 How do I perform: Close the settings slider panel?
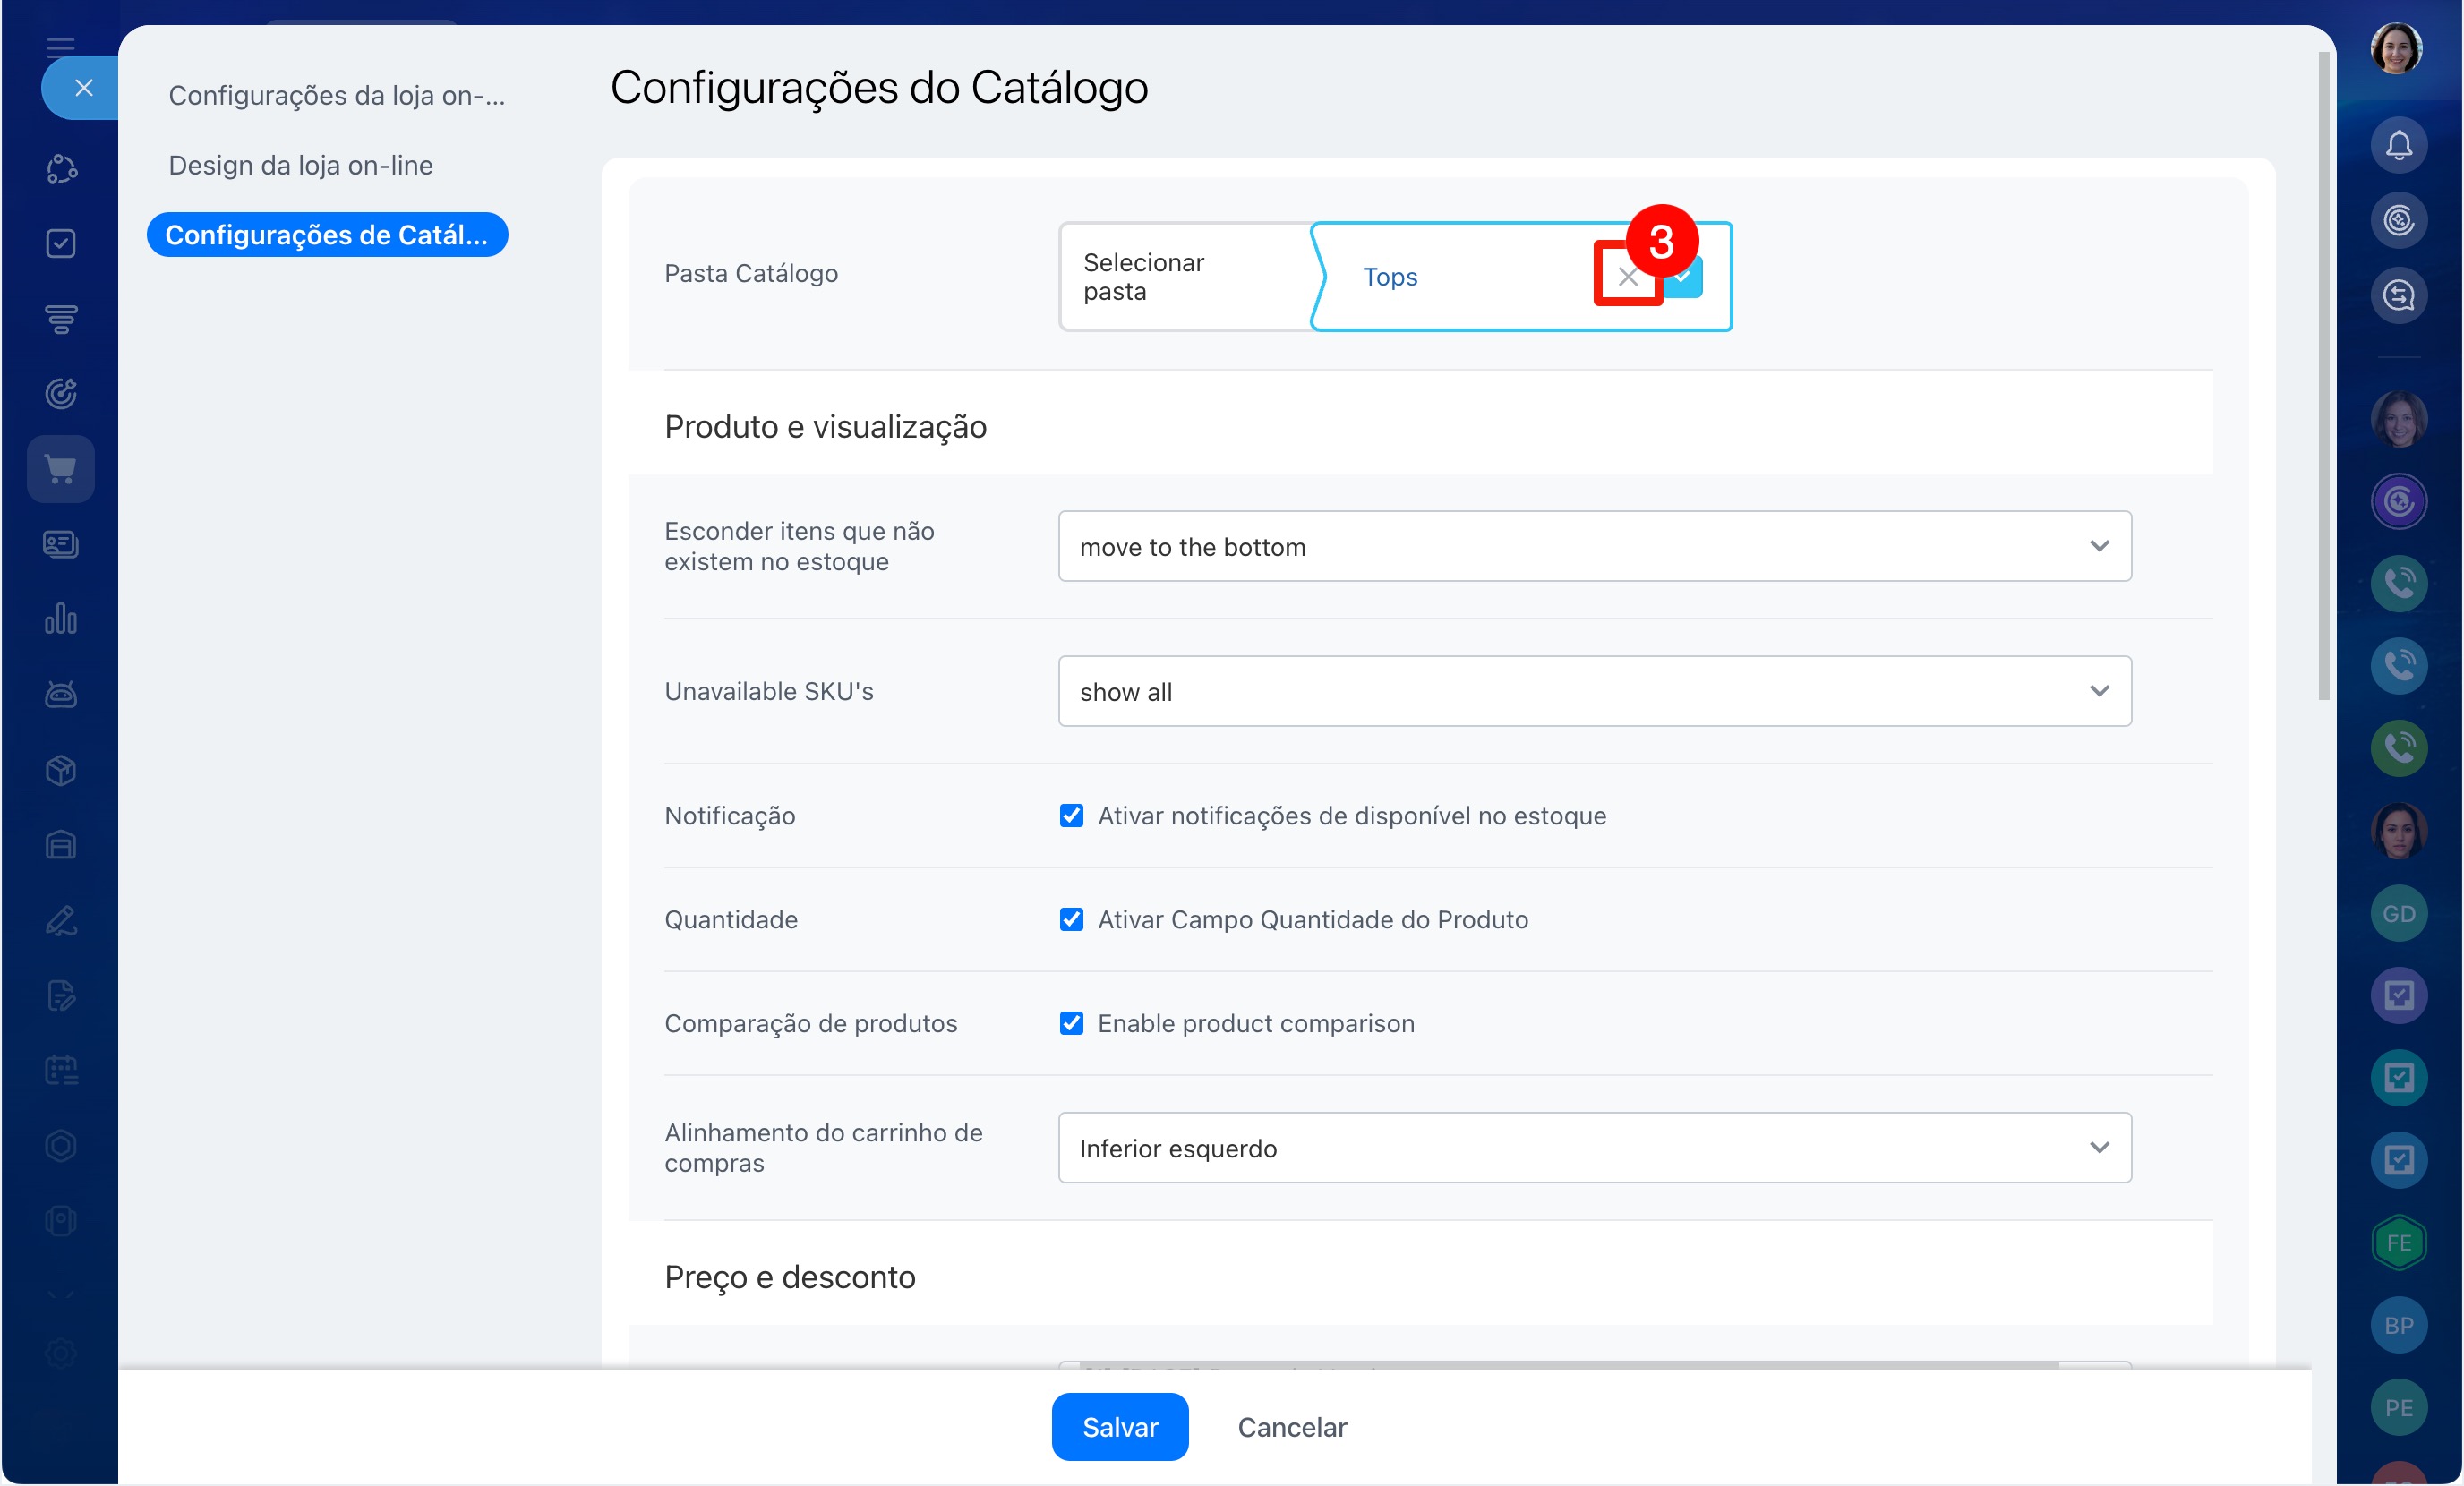click(83, 88)
